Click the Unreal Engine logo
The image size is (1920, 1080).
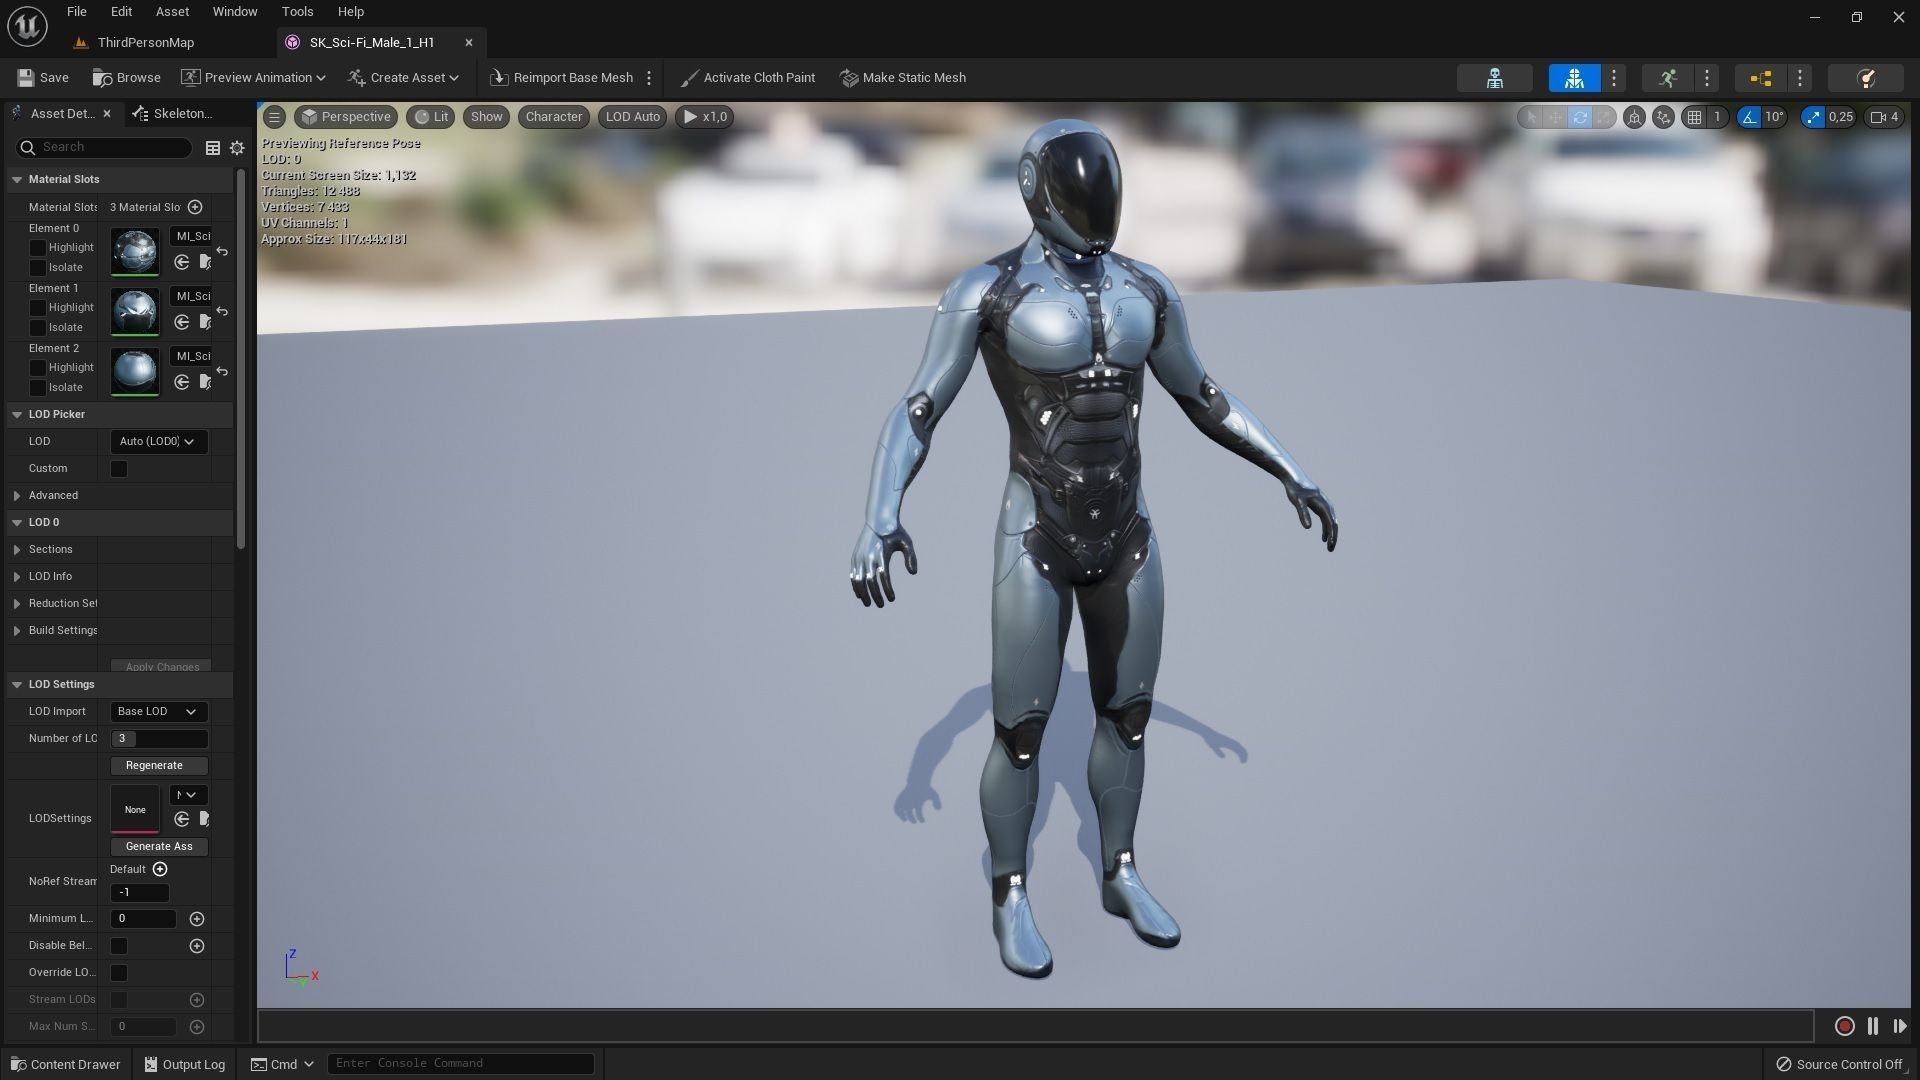point(27,27)
